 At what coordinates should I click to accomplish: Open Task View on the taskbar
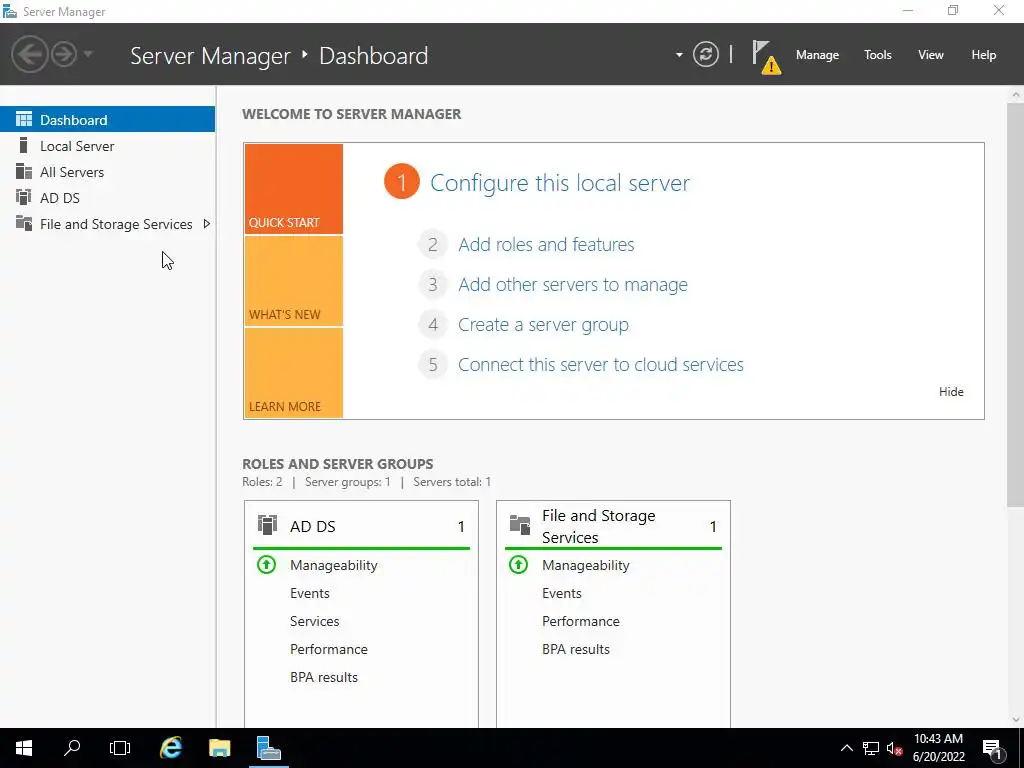[120, 748]
